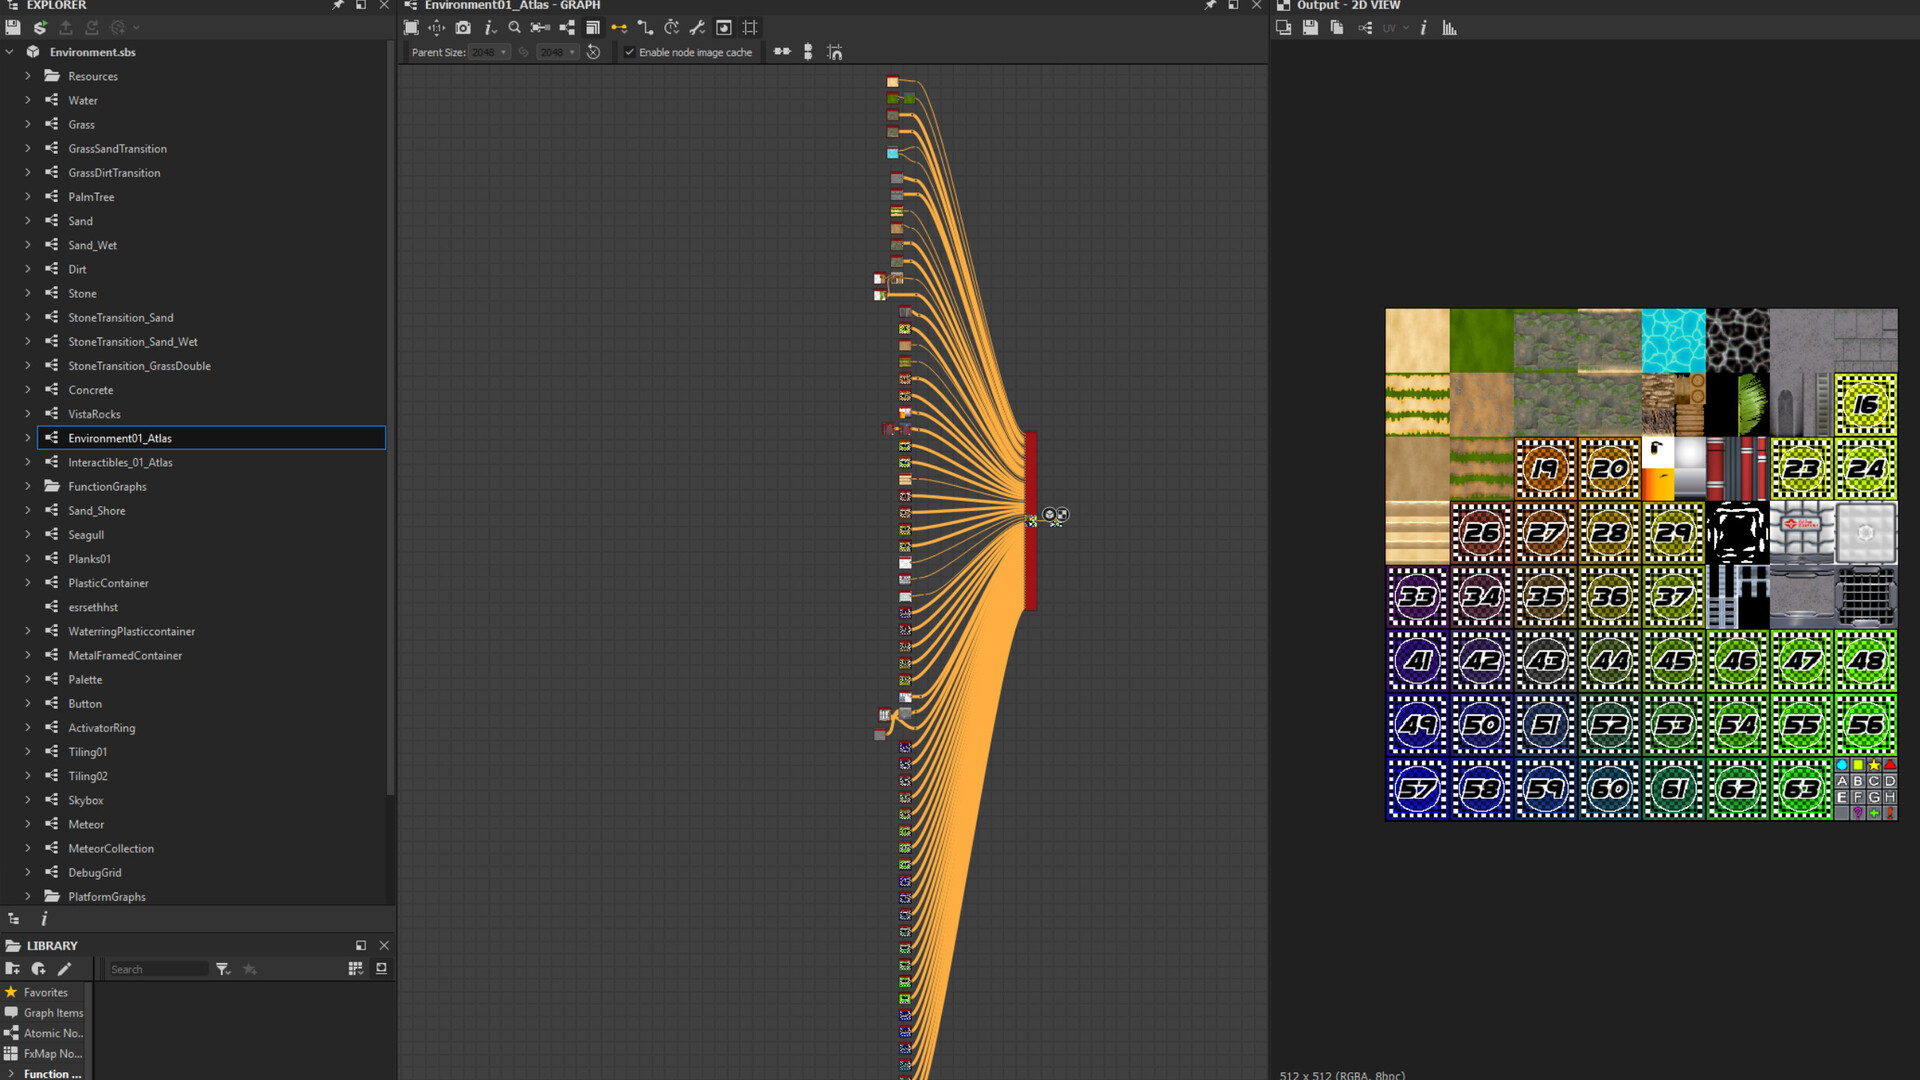Click the info icon in 2D View toolbar
Viewport: 1920px width, 1080px height.
1423,28
